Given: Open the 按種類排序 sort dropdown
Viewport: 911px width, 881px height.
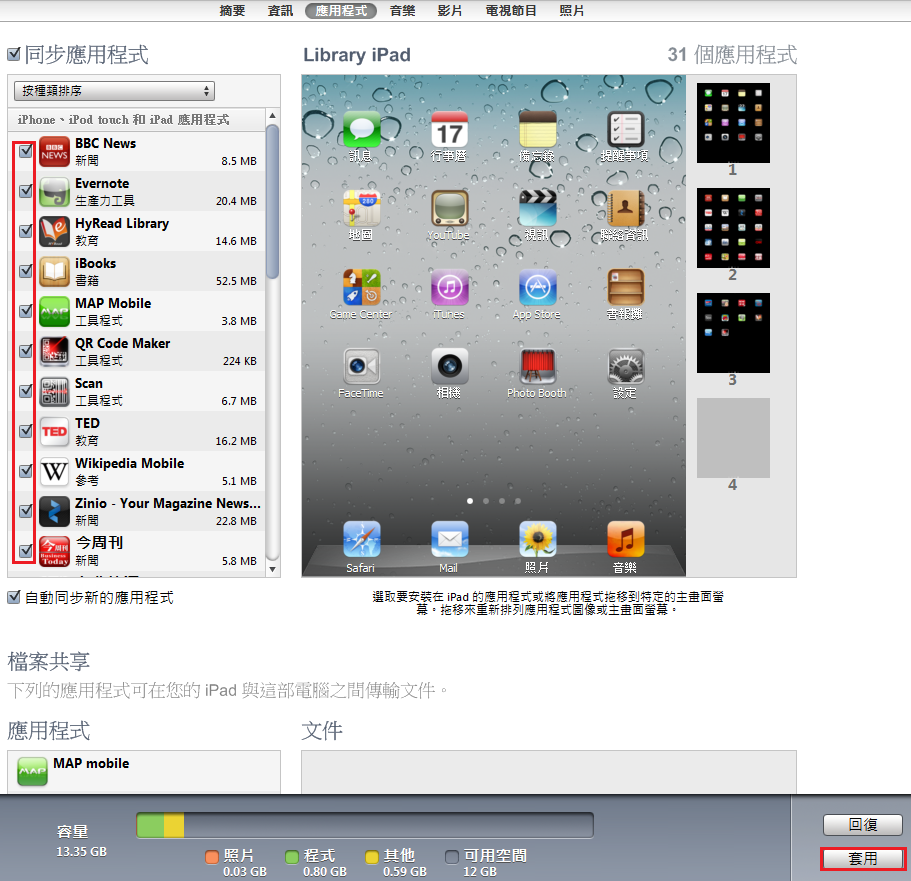Looking at the screenshot, I should point(114,91).
